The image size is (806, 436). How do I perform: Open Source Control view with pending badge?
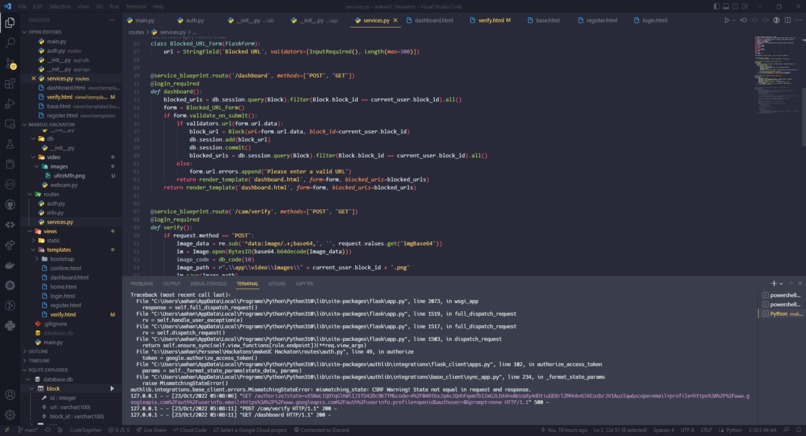(10, 63)
